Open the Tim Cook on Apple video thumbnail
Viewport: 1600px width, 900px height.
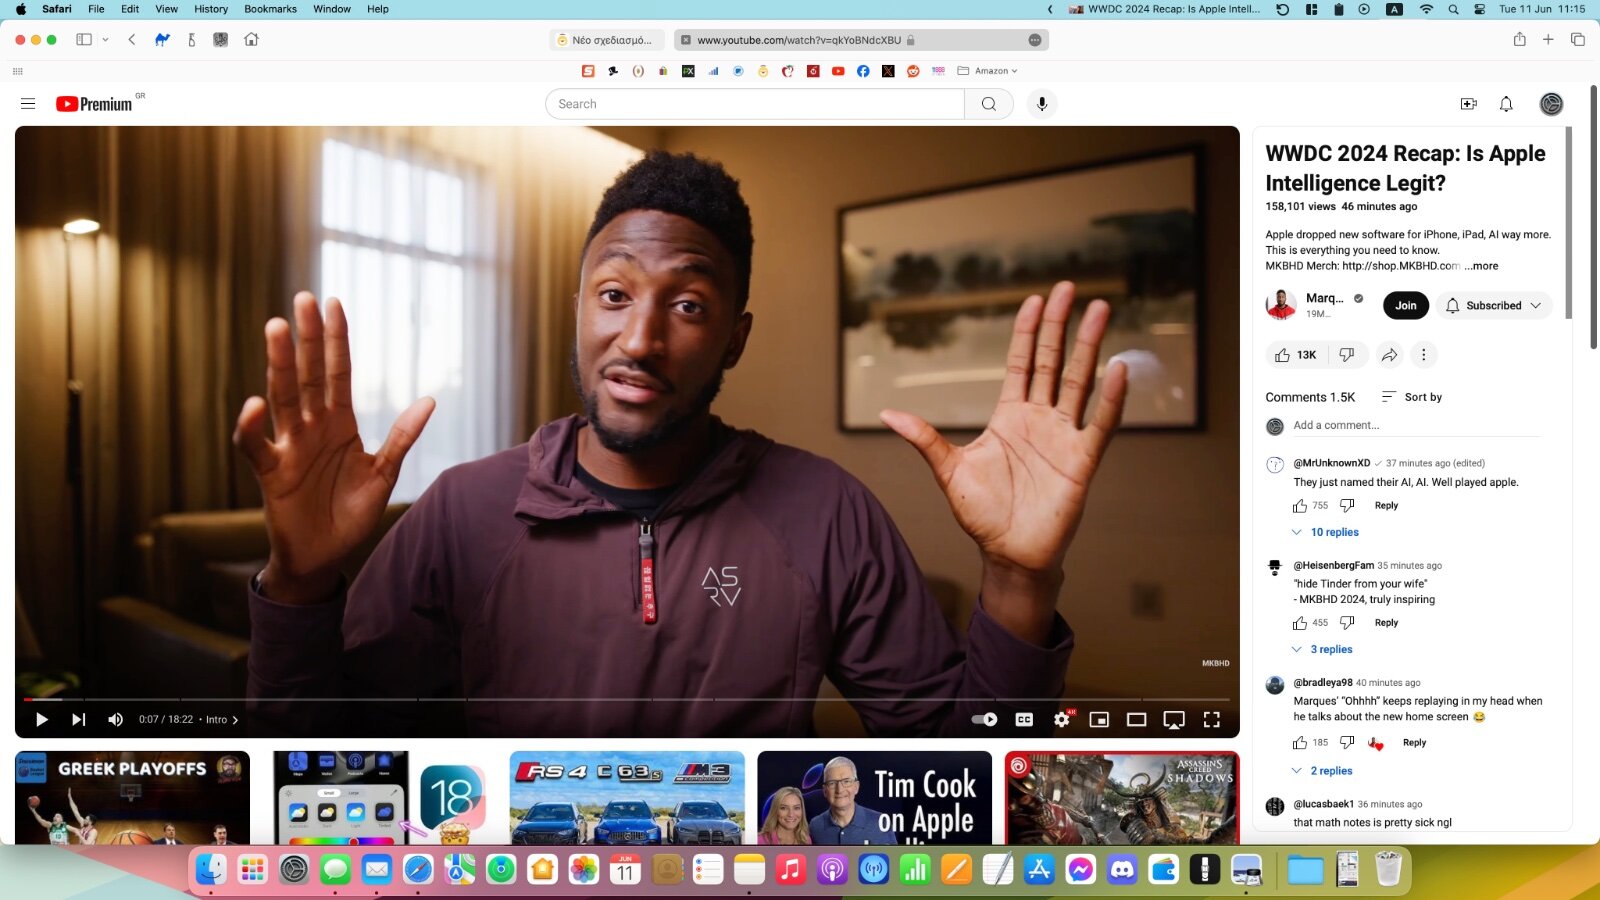(875, 798)
